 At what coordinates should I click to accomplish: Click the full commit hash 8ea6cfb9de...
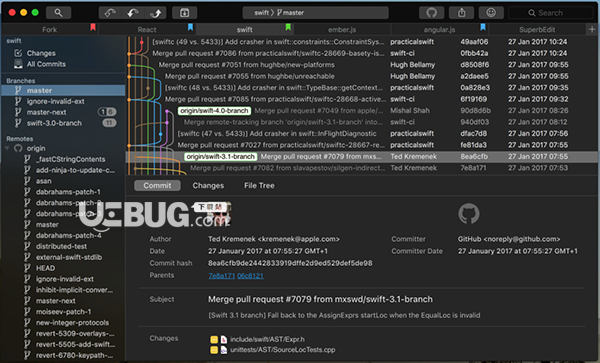(290, 263)
